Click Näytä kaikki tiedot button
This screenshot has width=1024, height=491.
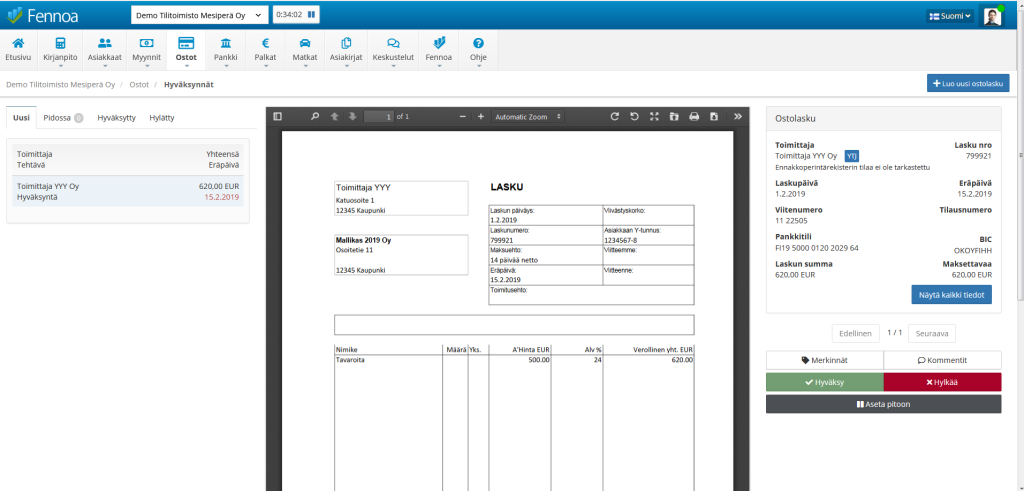tap(951, 295)
